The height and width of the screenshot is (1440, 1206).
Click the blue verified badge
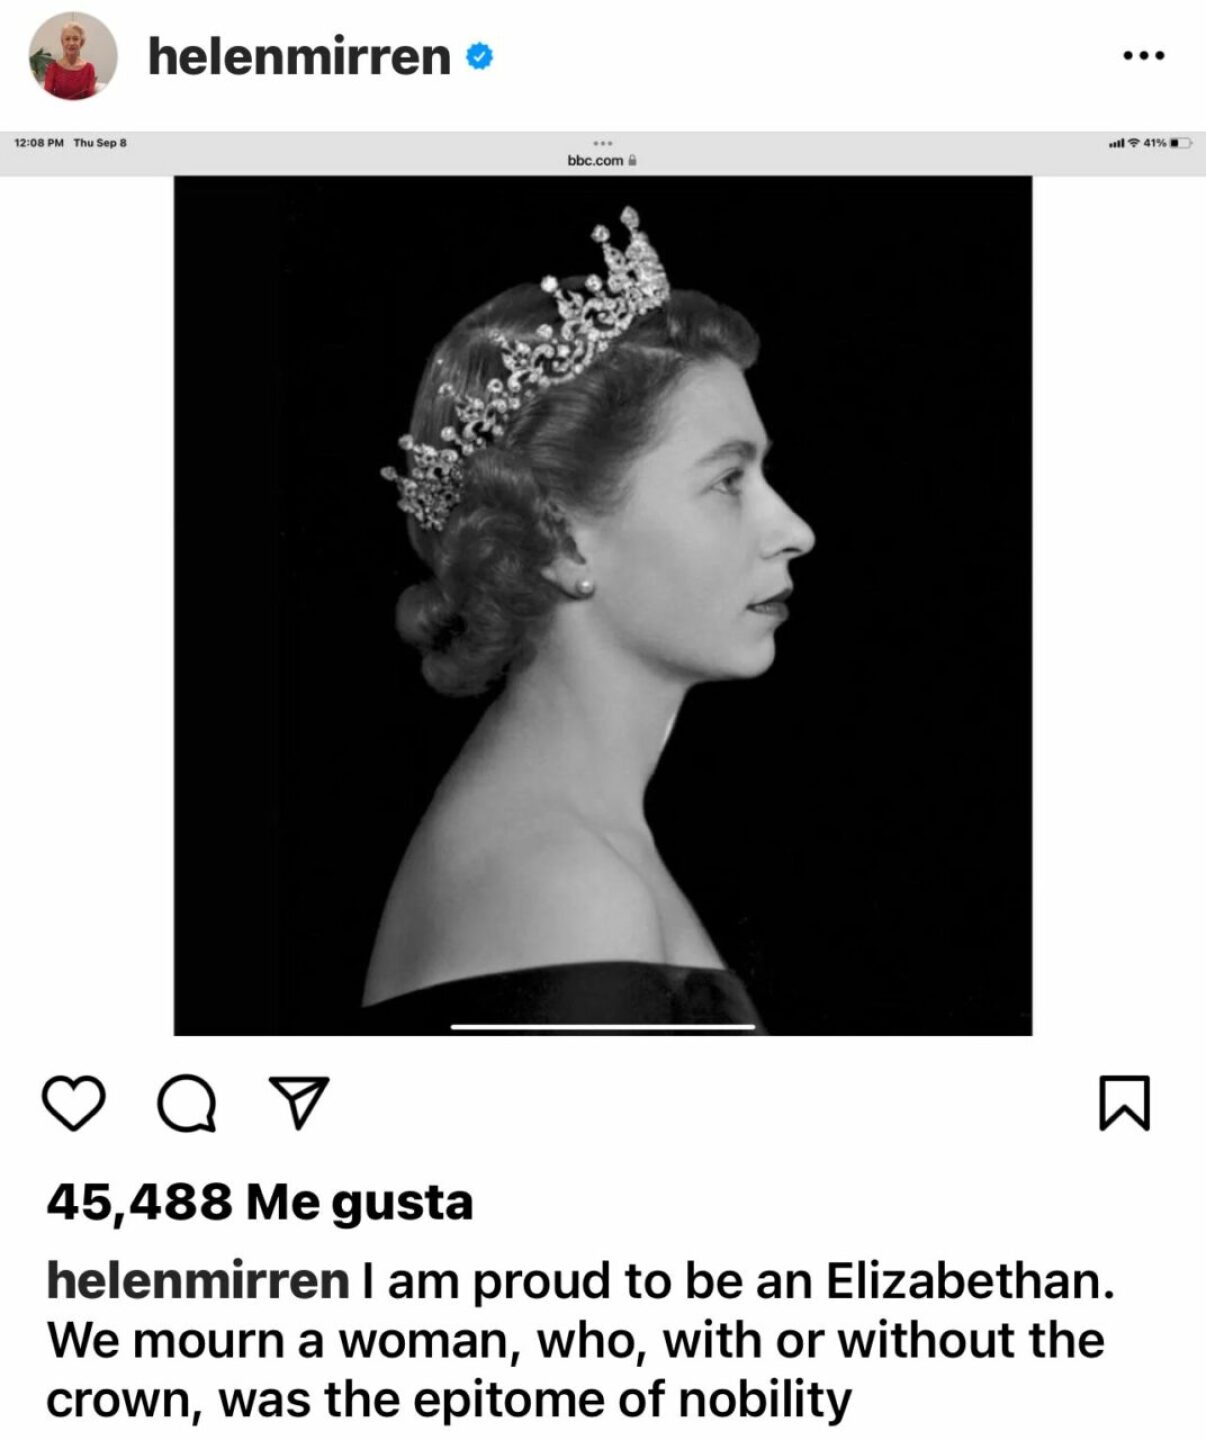[479, 57]
